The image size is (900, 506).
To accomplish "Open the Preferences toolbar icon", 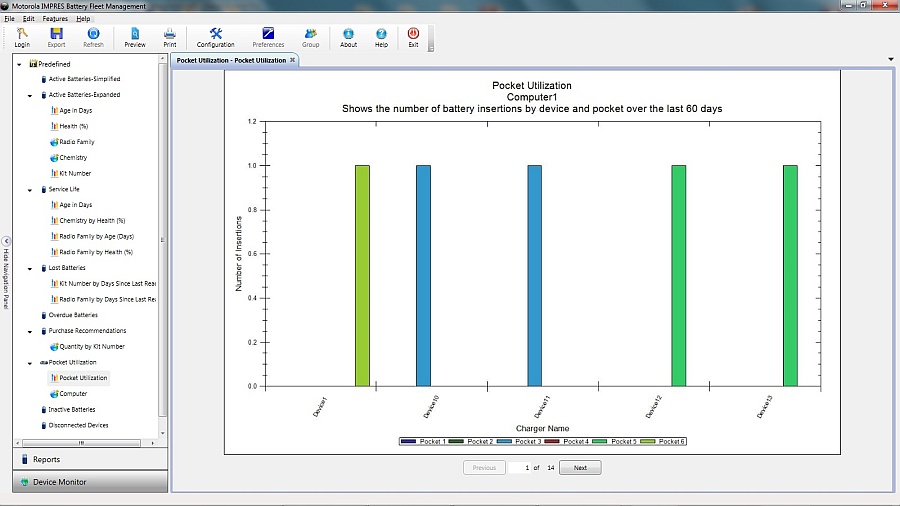I will 268,38.
